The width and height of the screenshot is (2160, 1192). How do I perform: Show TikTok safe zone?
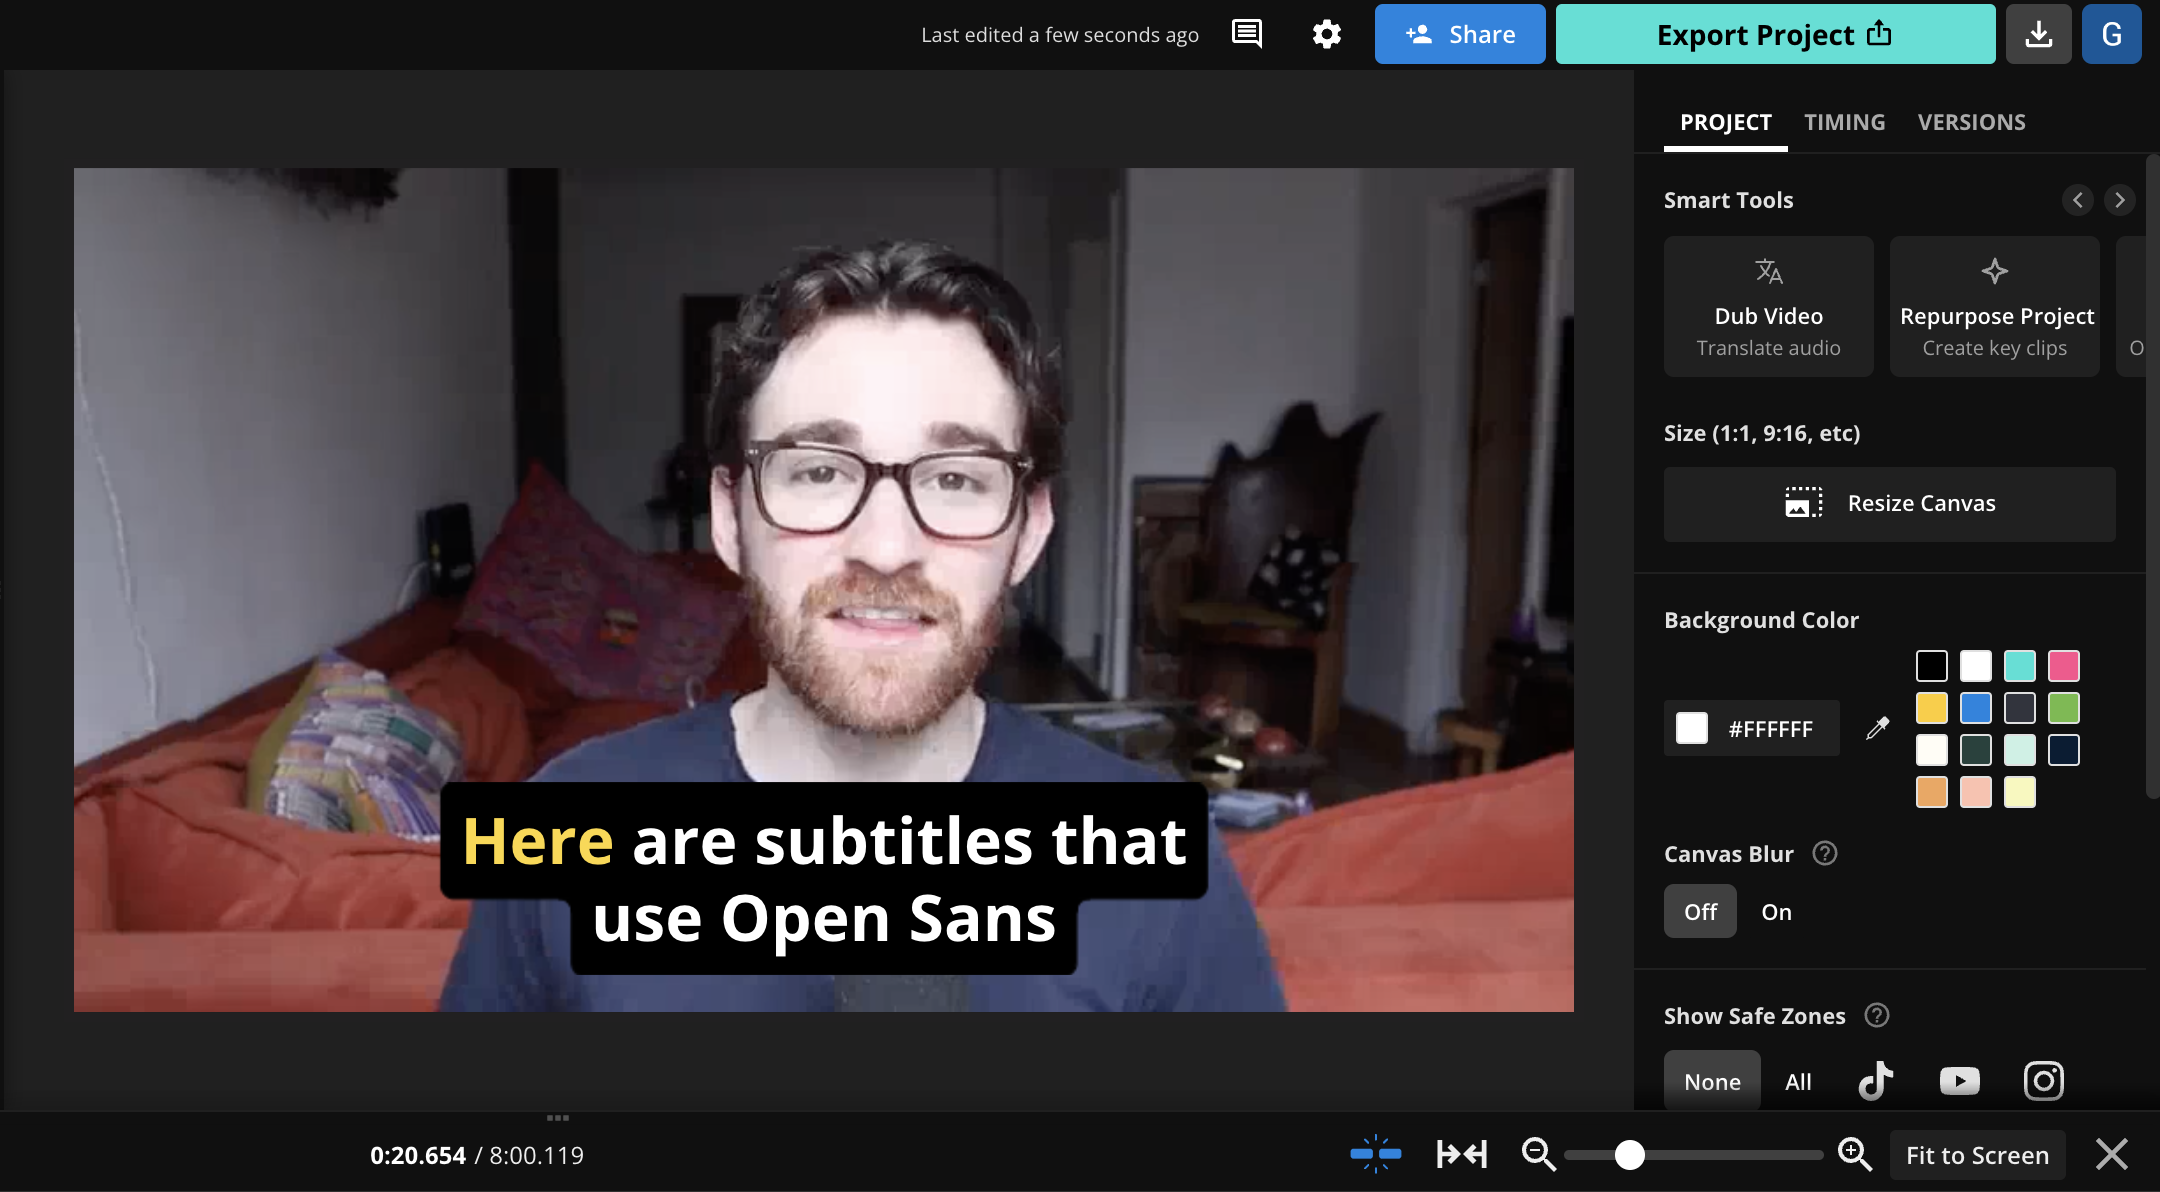coord(1876,1081)
